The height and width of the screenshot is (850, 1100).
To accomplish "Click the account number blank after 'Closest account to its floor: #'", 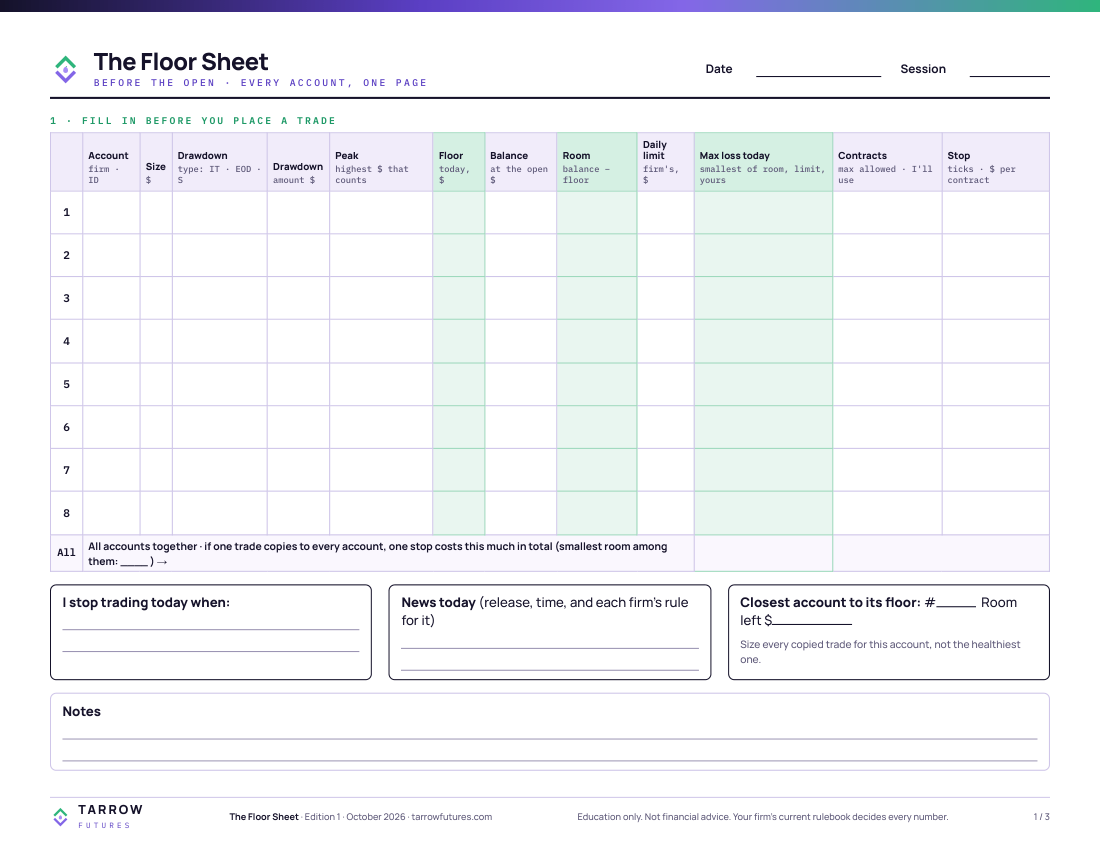I will (955, 605).
